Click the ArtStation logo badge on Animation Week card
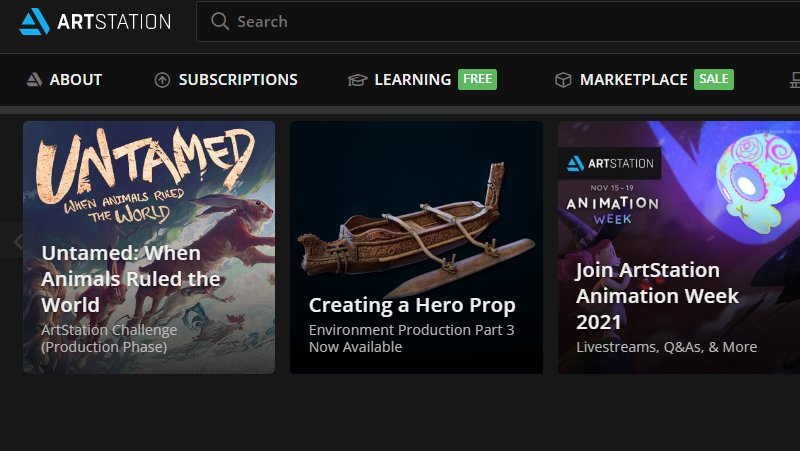The image size is (800, 451). [610, 163]
